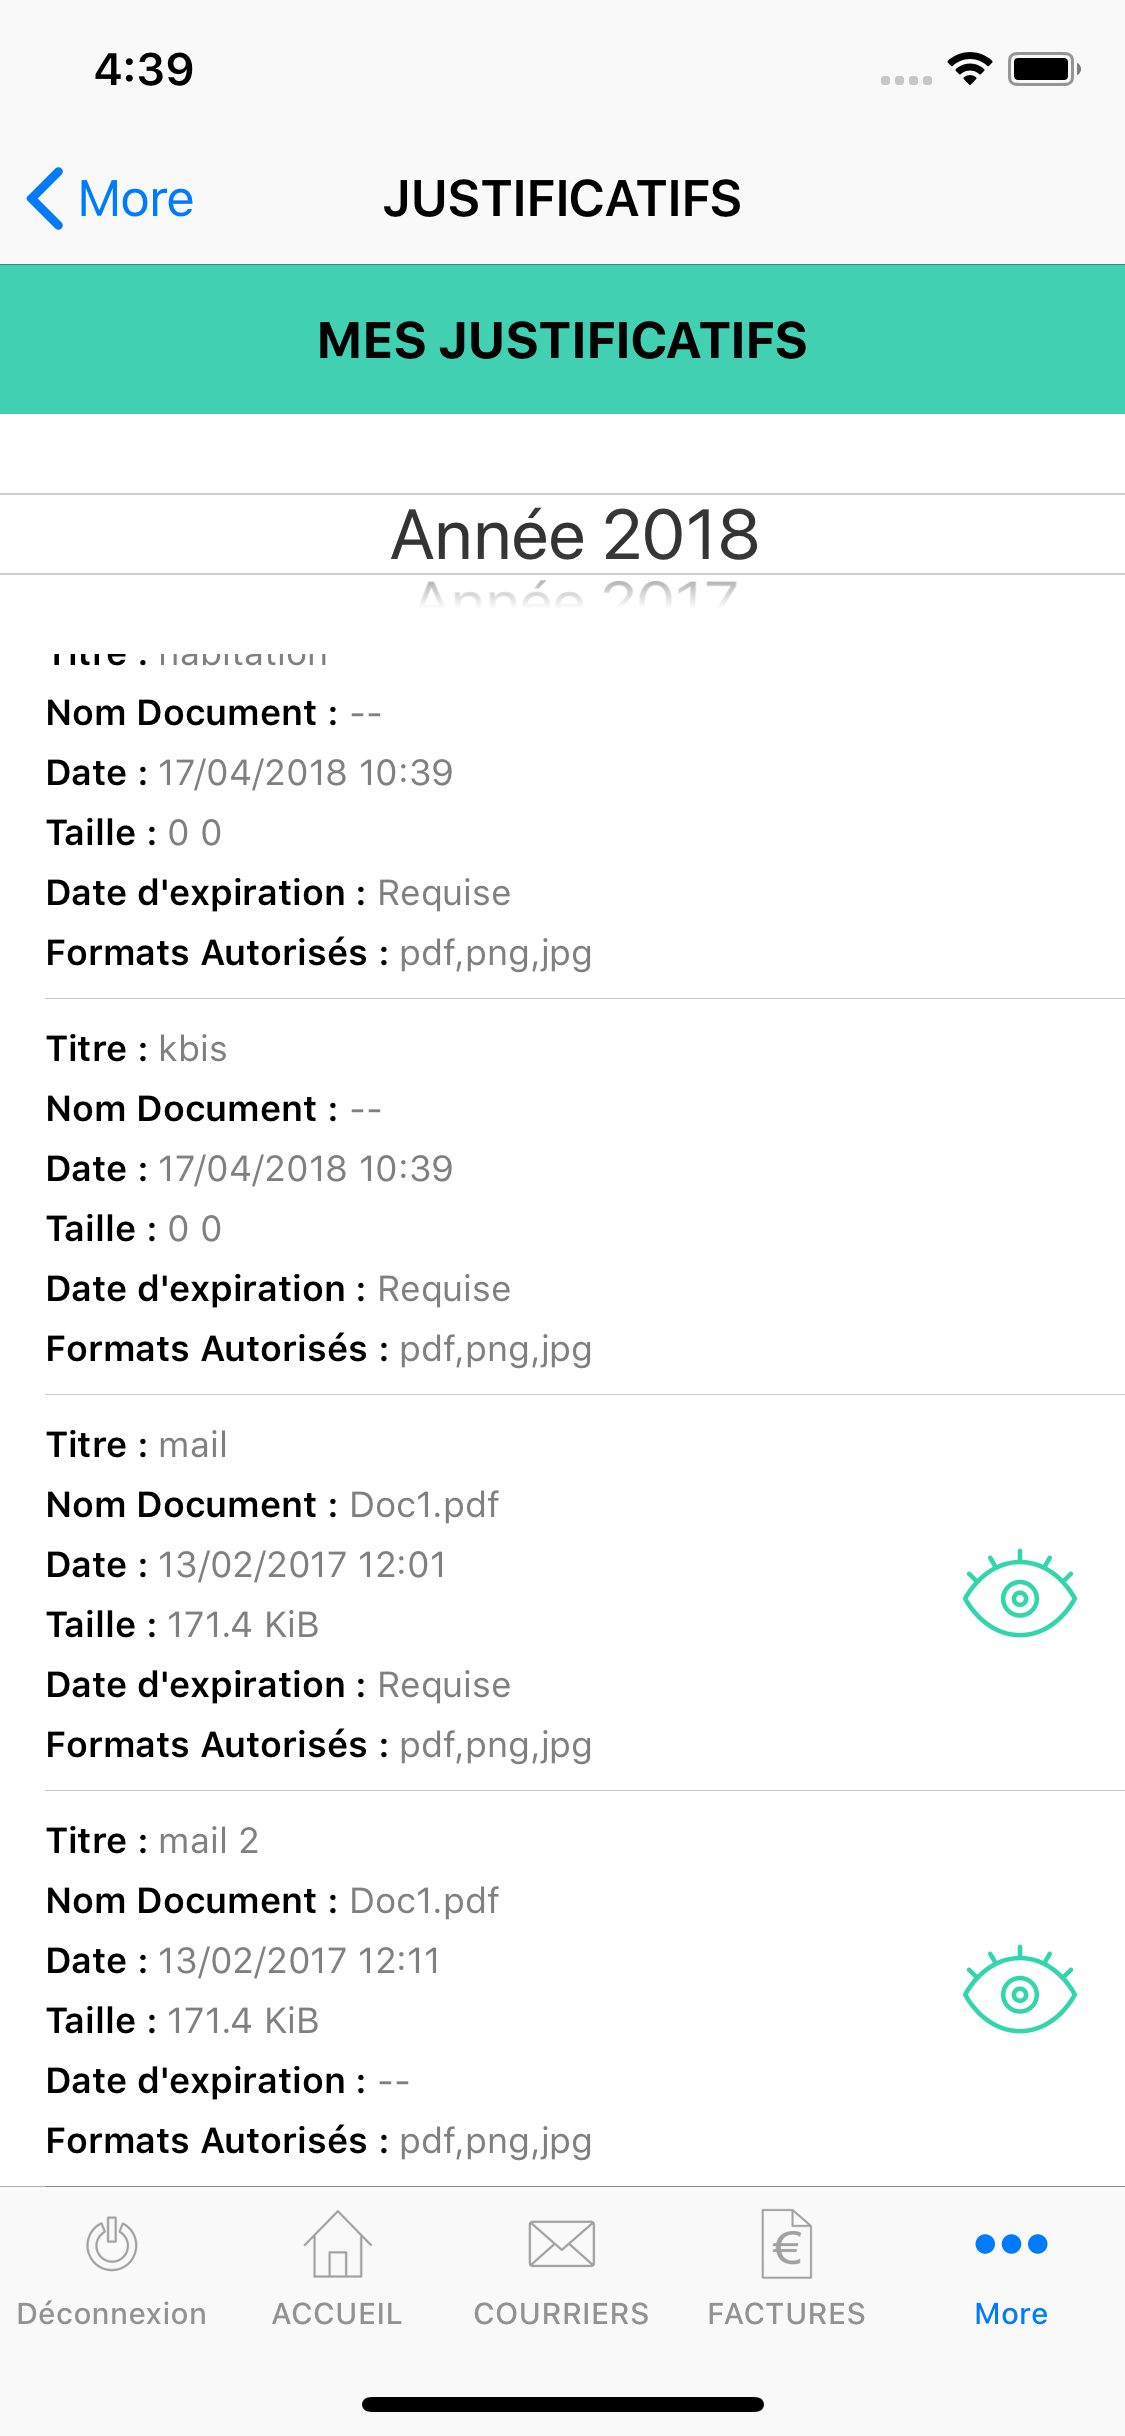Open COURRIERS envelope icon
The width and height of the screenshot is (1125, 2436).
pos(562,2244)
